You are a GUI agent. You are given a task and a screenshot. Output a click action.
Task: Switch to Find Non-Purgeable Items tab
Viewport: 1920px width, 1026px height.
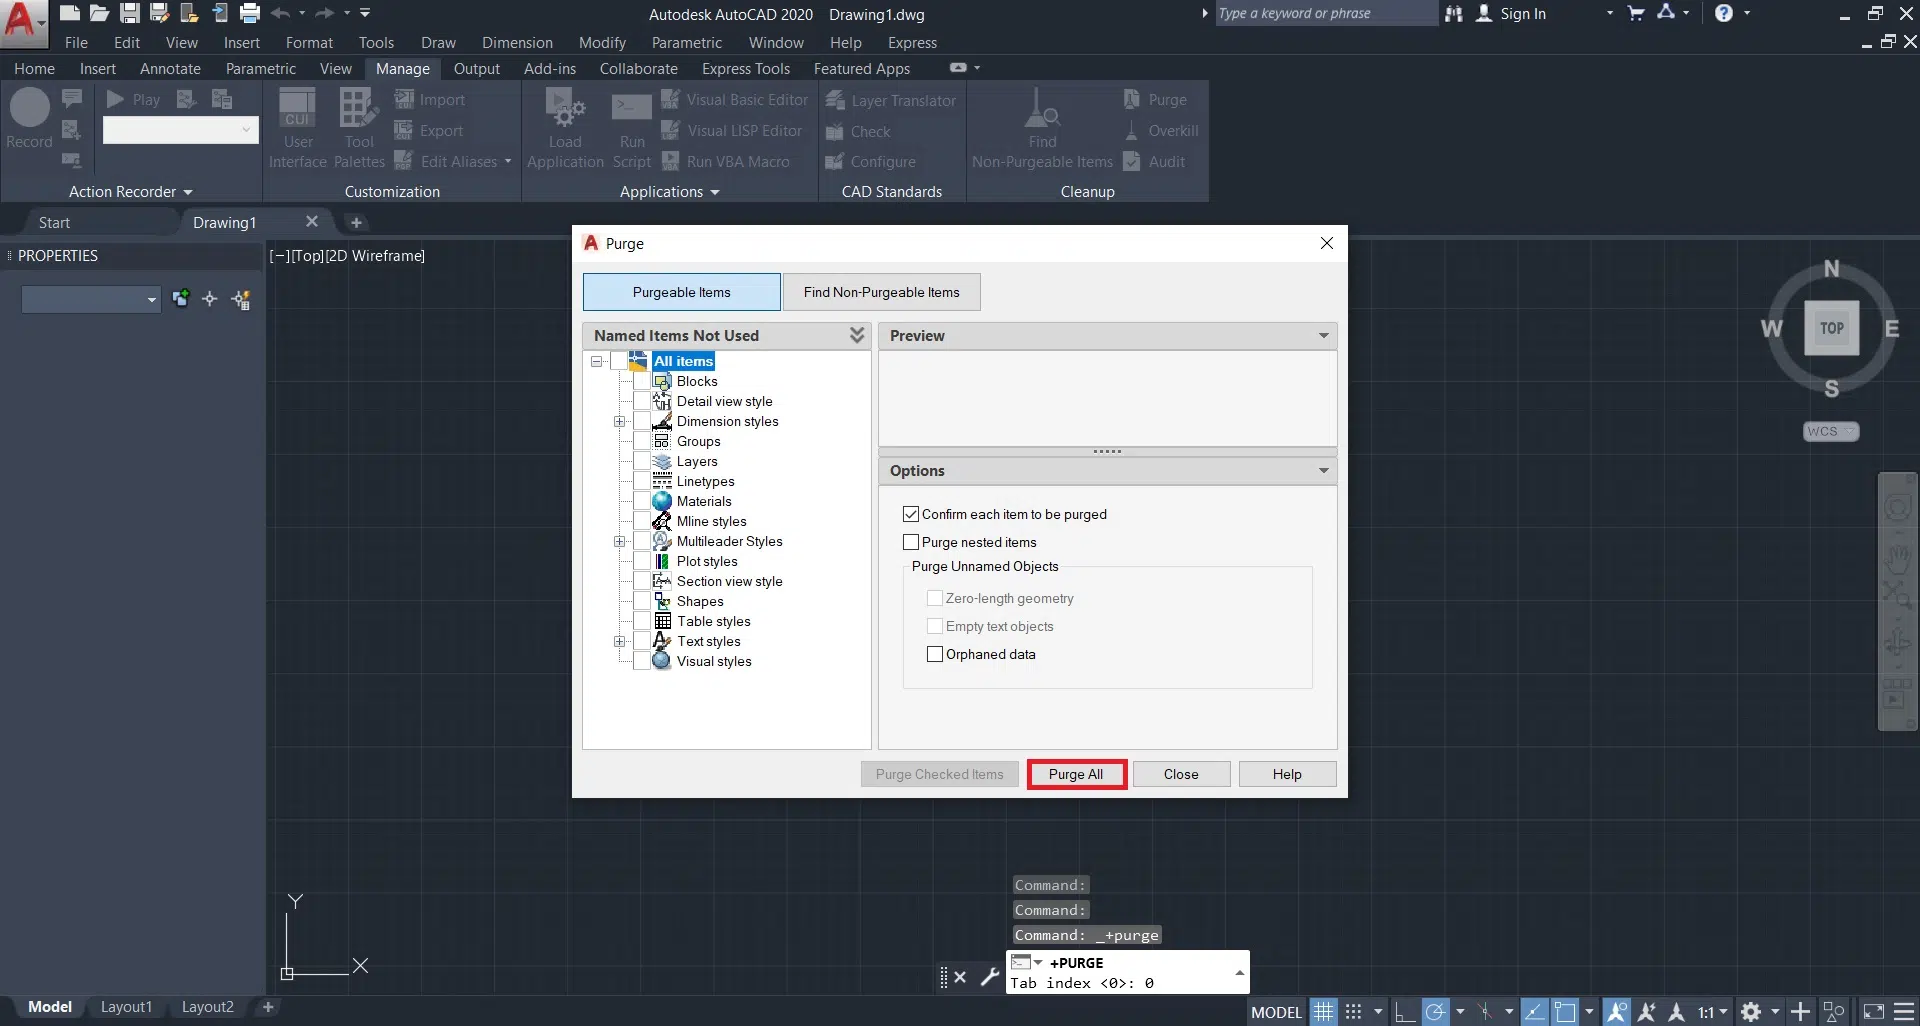pos(881,292)
